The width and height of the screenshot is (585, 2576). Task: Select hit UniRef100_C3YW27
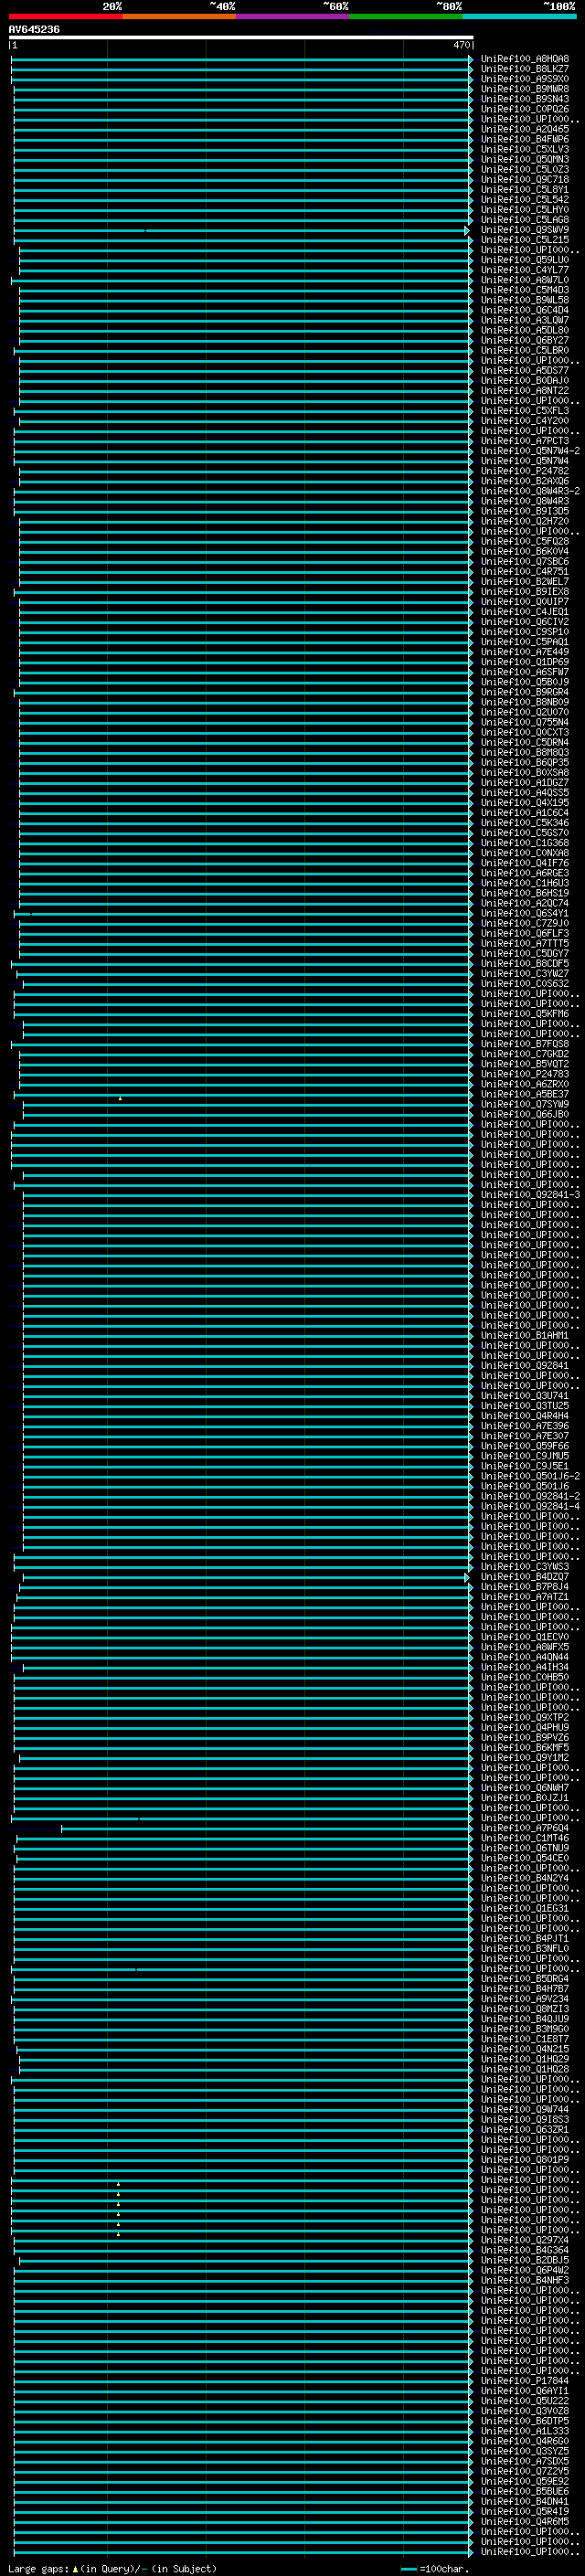525,973
